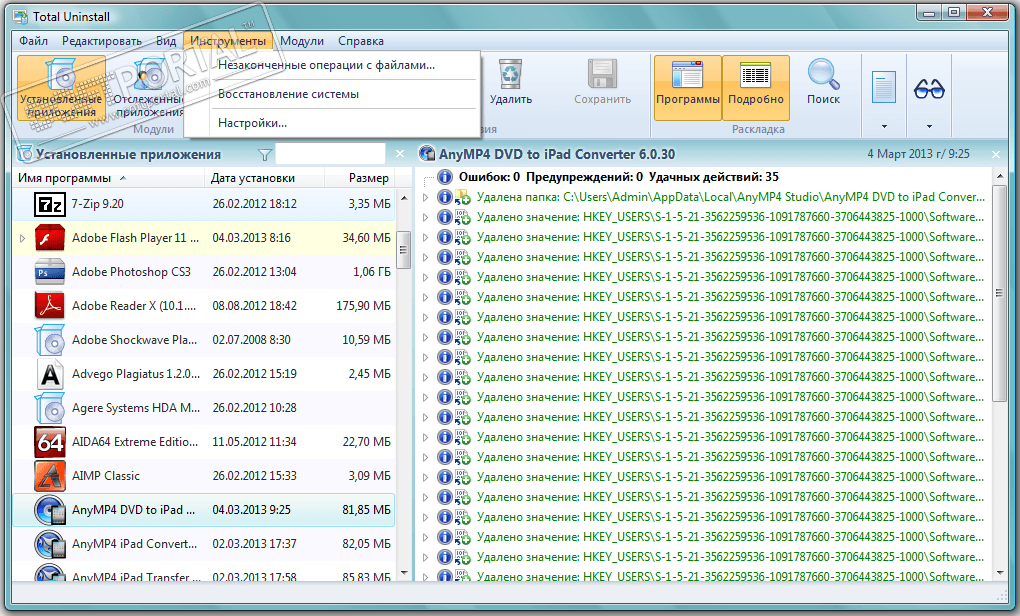Select Восстановление системы menu entry
1020x616 pixels.
tap(288, 94)
